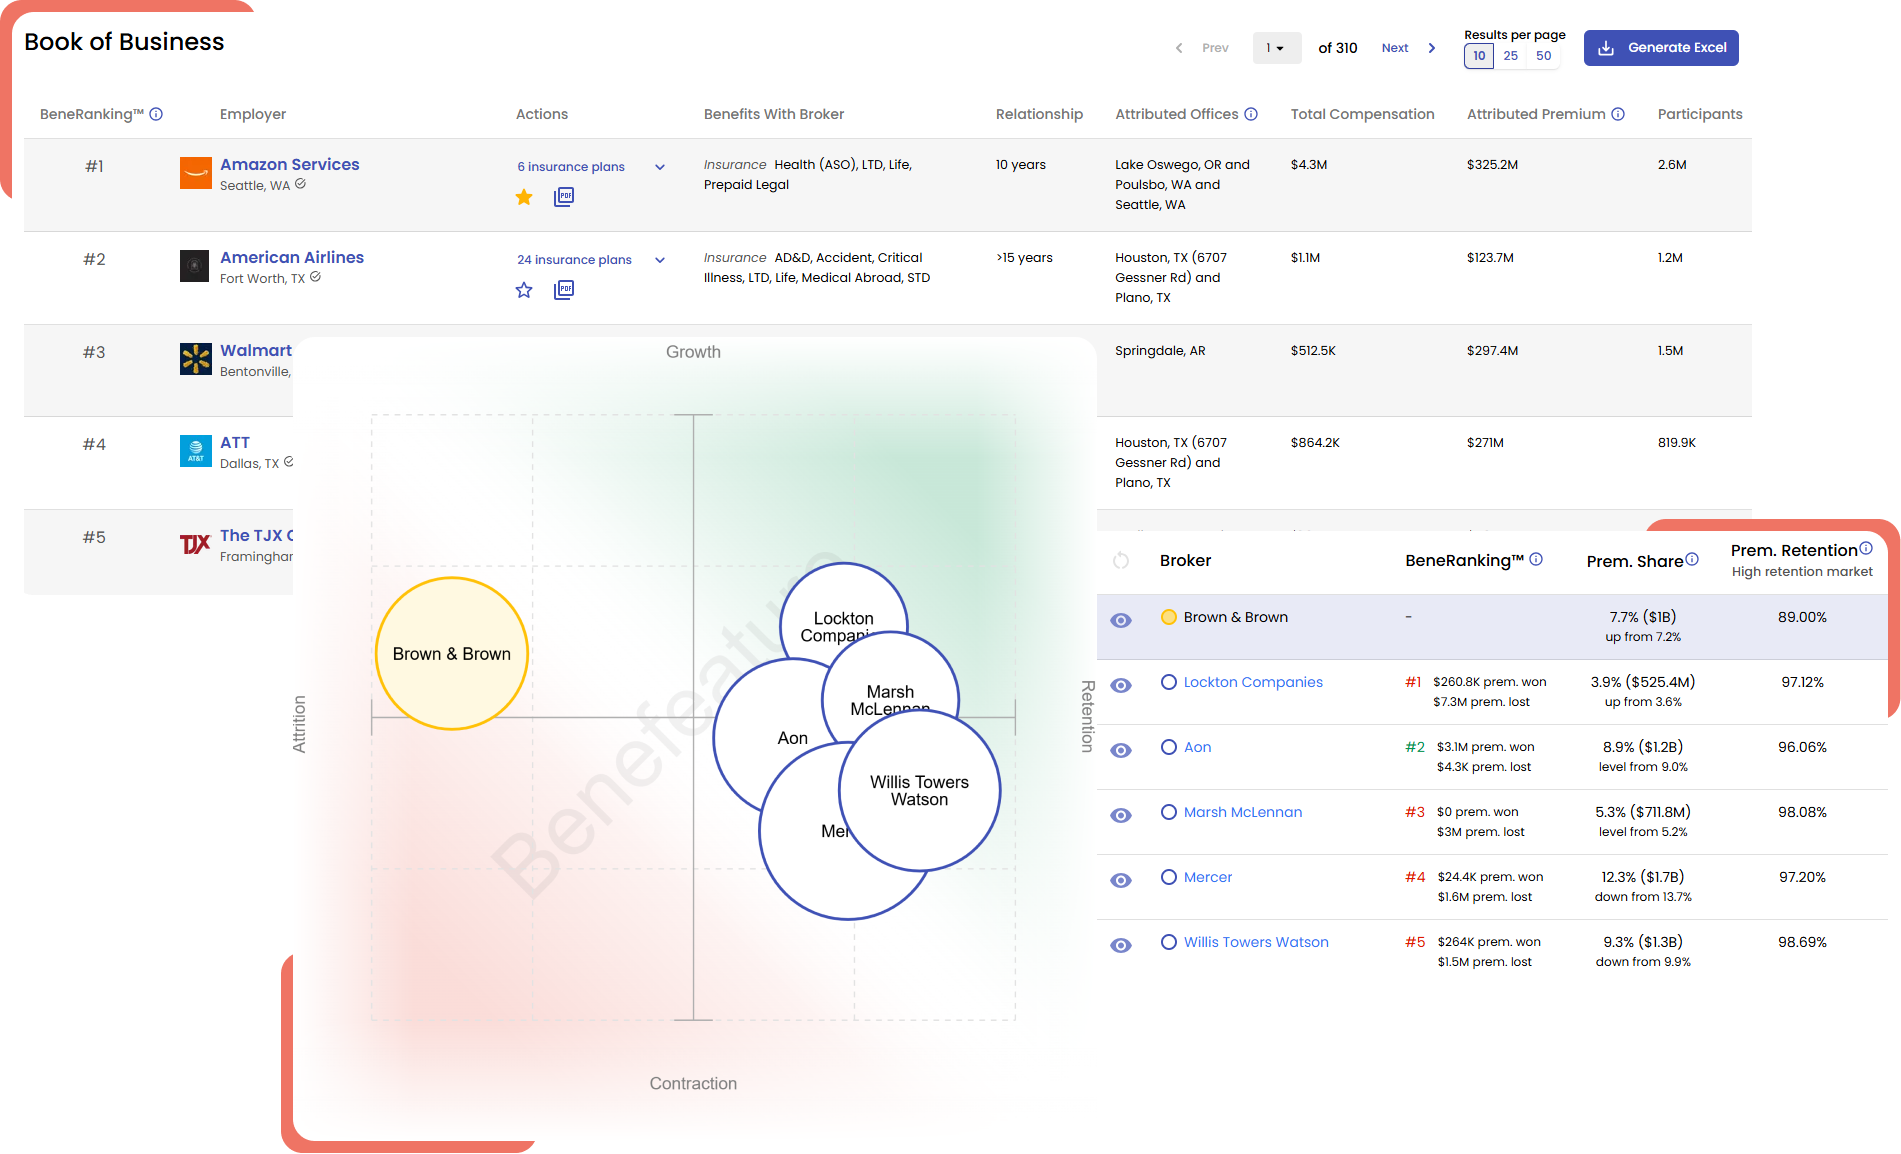Open the 6 insurance plans link
1901x1154 pixels.
coord(571,167)
